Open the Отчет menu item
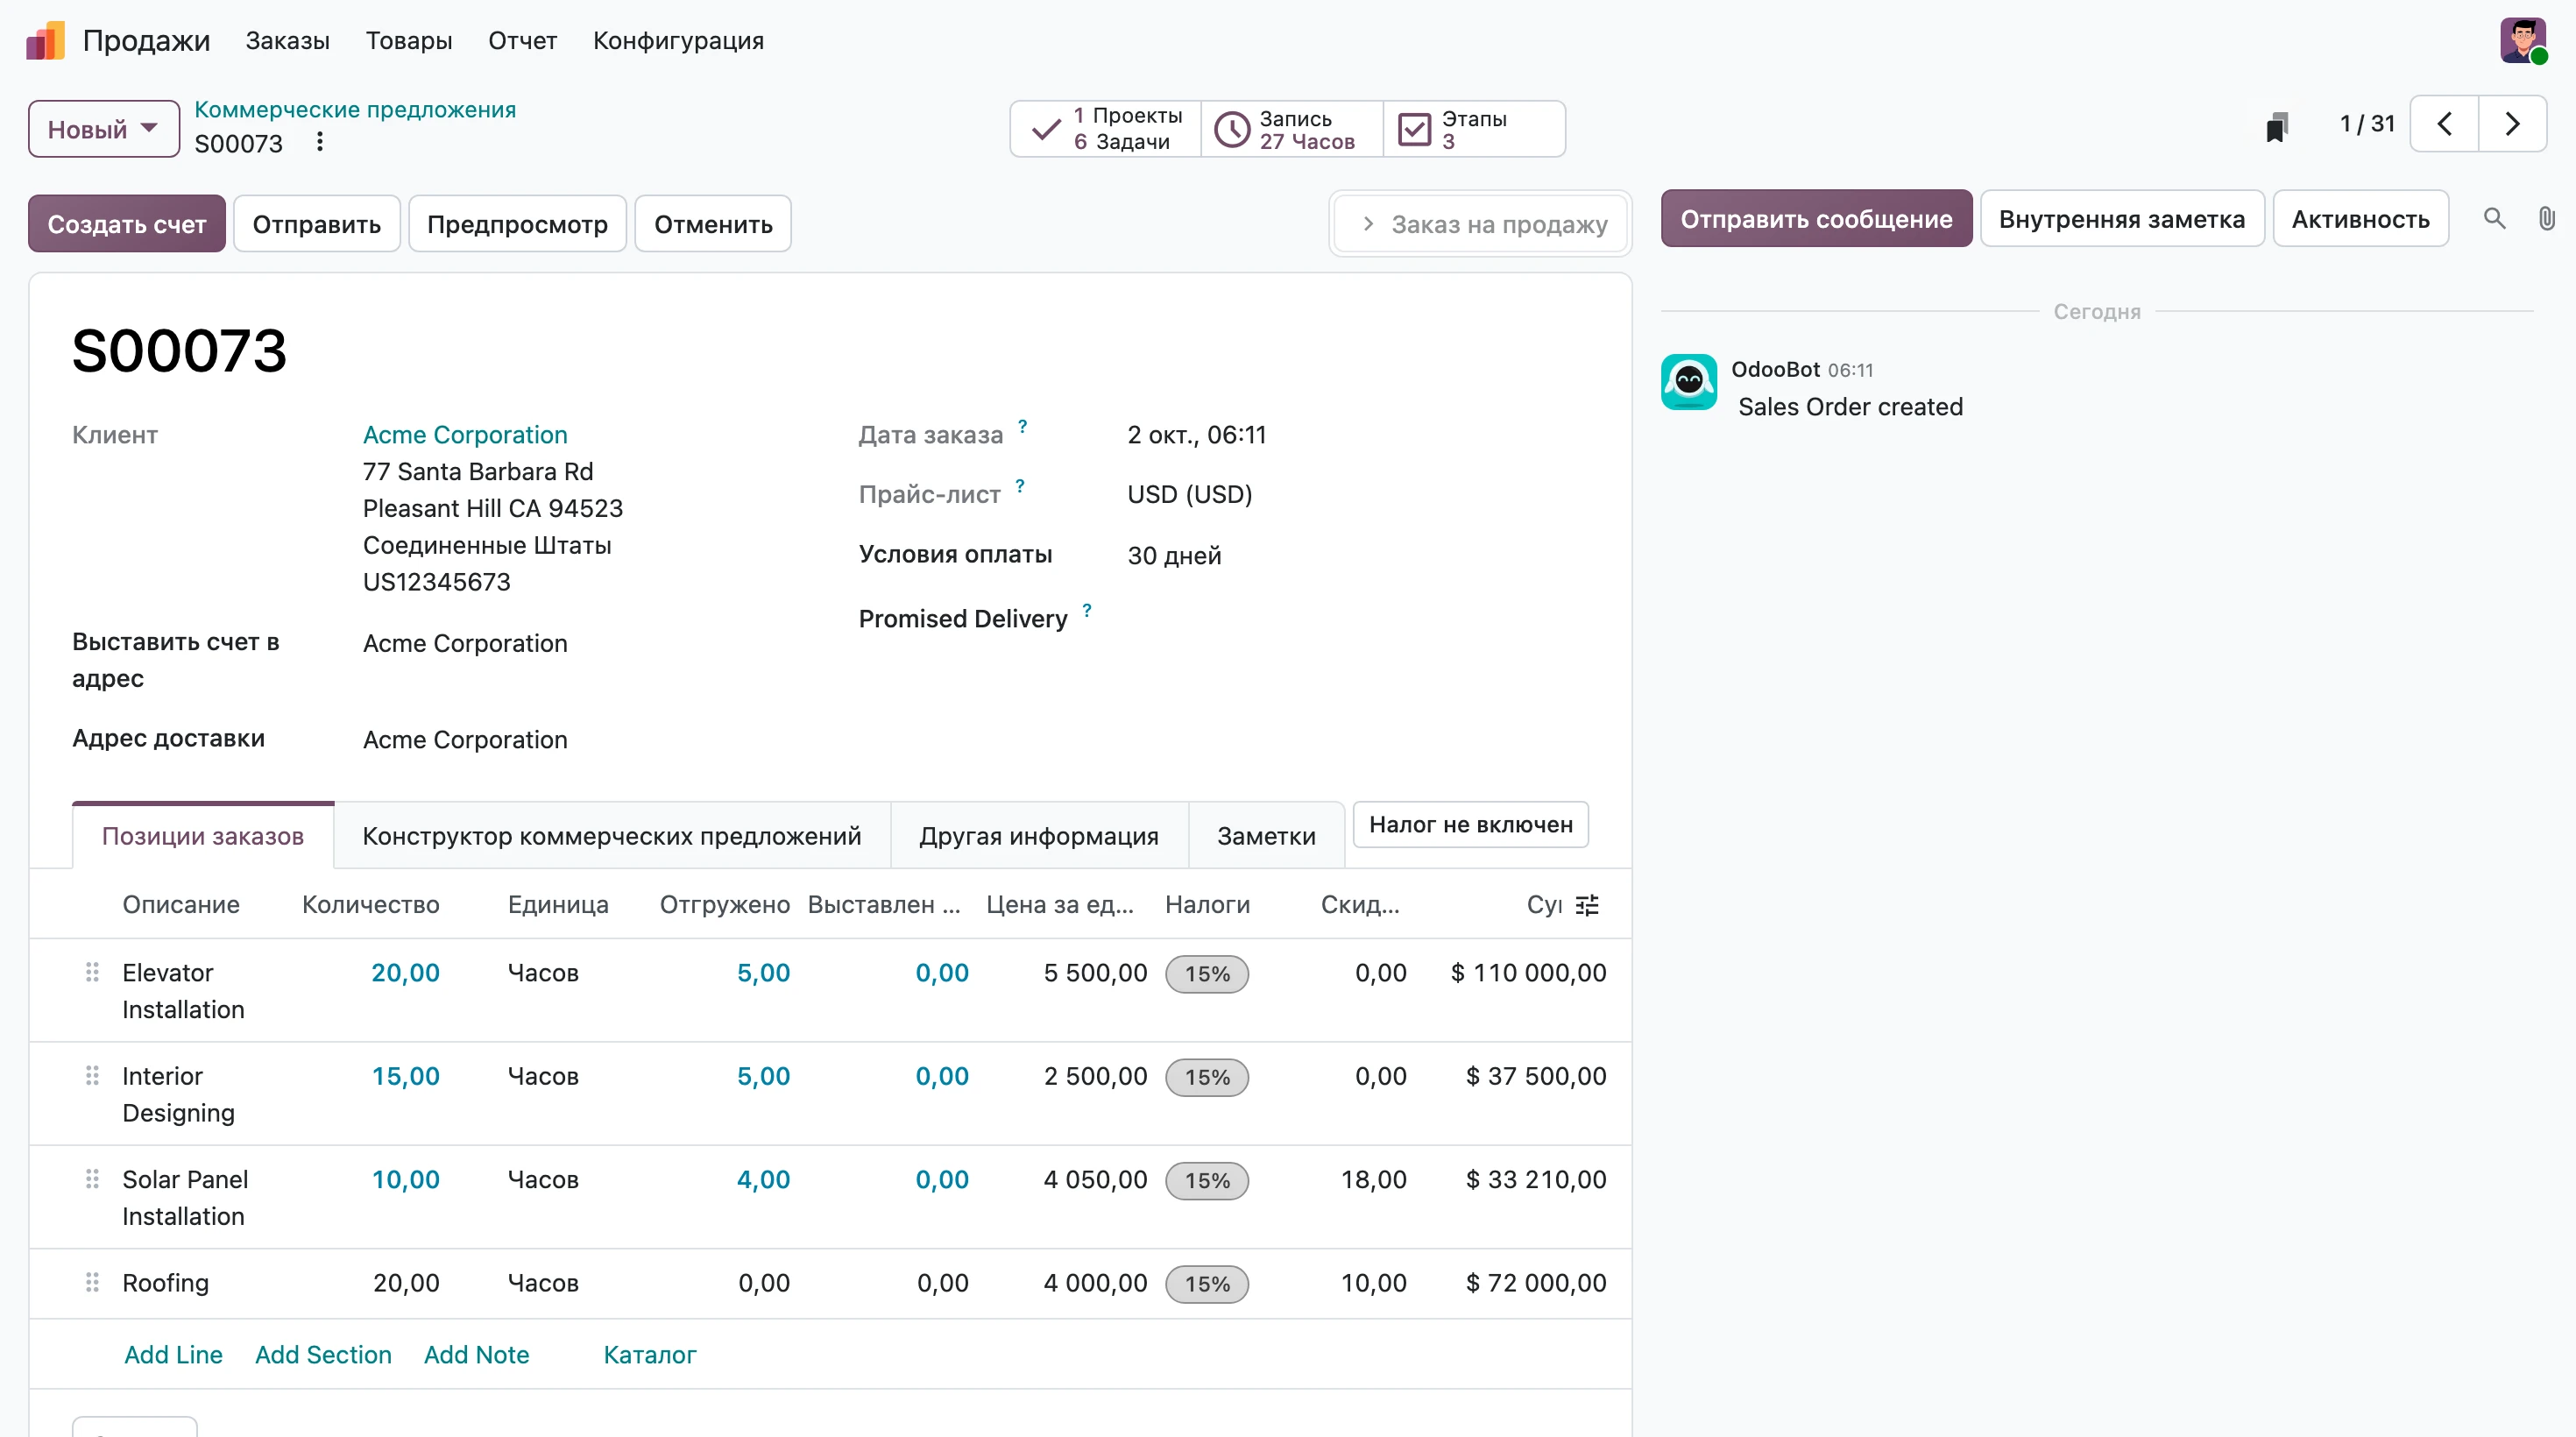 pyautogui.click(x=522, y=41)
